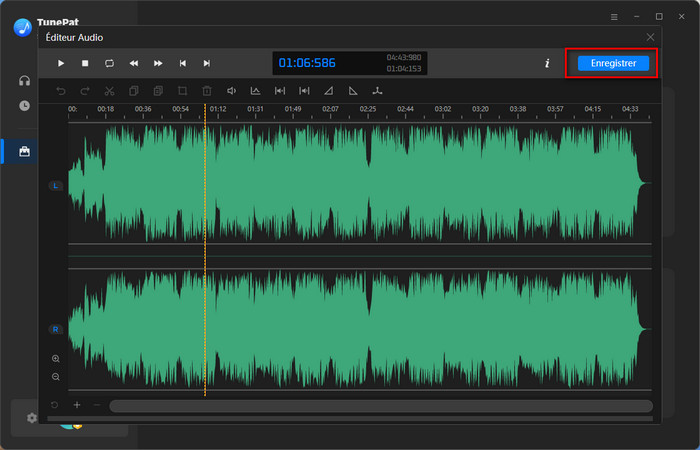Viewport: 700px width, 450px height.
Task: Toggle loop playback mode
Action: 109,63
